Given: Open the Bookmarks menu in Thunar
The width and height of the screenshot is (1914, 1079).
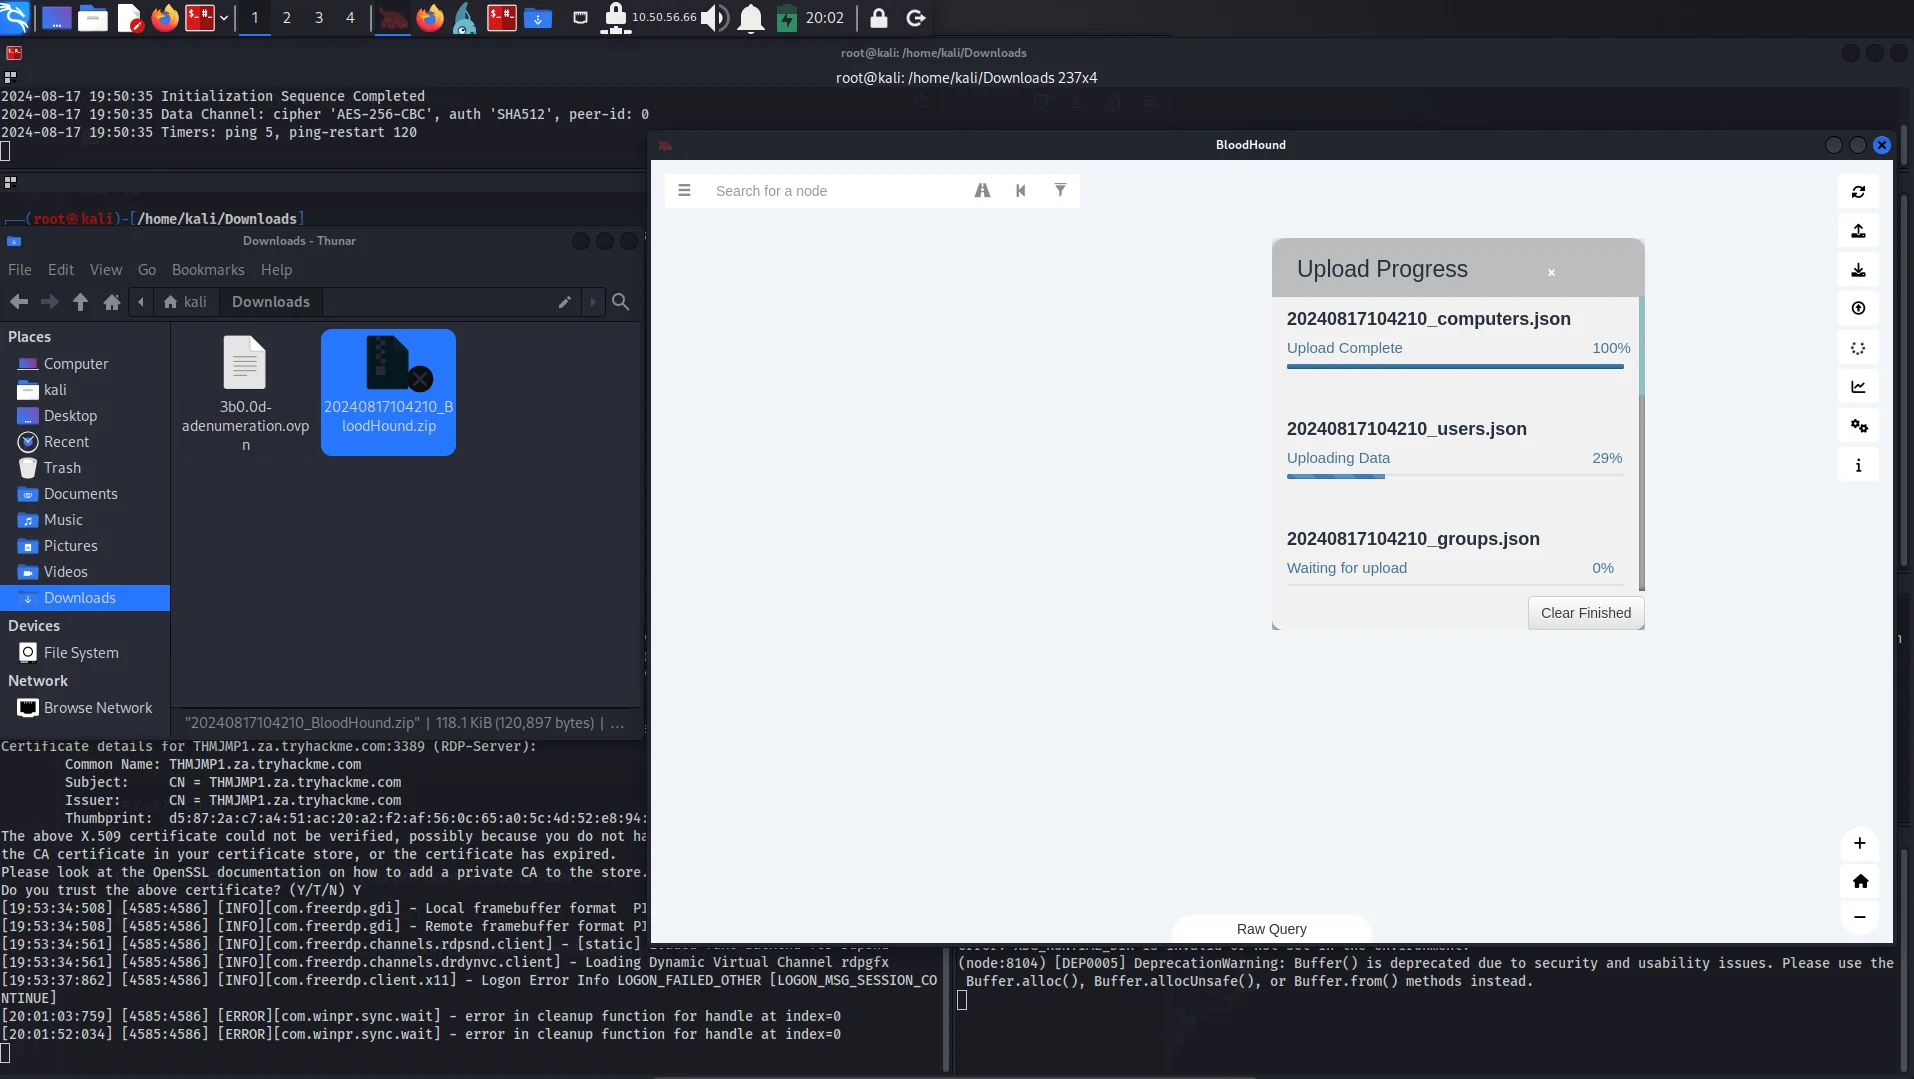Looking at the screenshot, I should click(208, 270).
